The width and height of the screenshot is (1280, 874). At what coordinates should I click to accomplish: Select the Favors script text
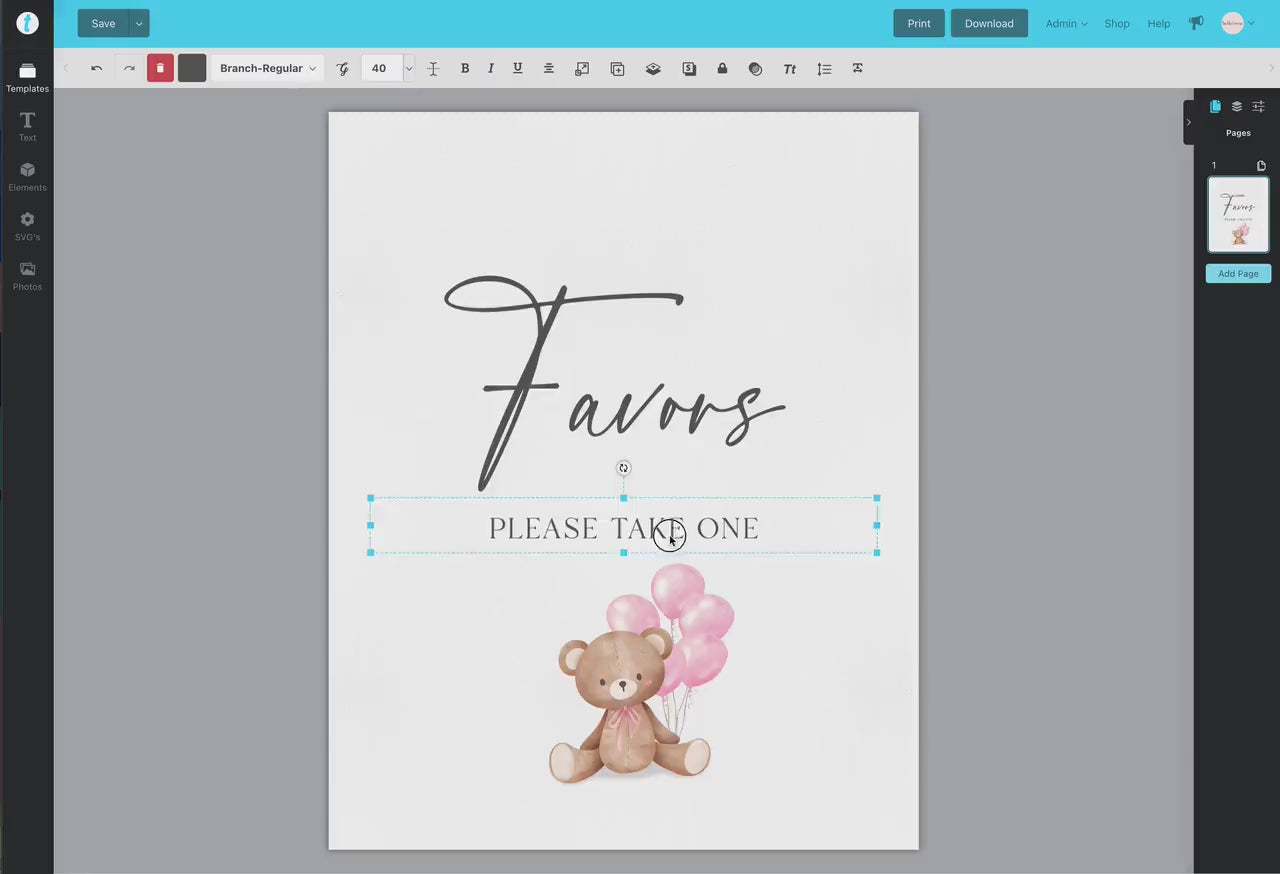pos(614,382)
